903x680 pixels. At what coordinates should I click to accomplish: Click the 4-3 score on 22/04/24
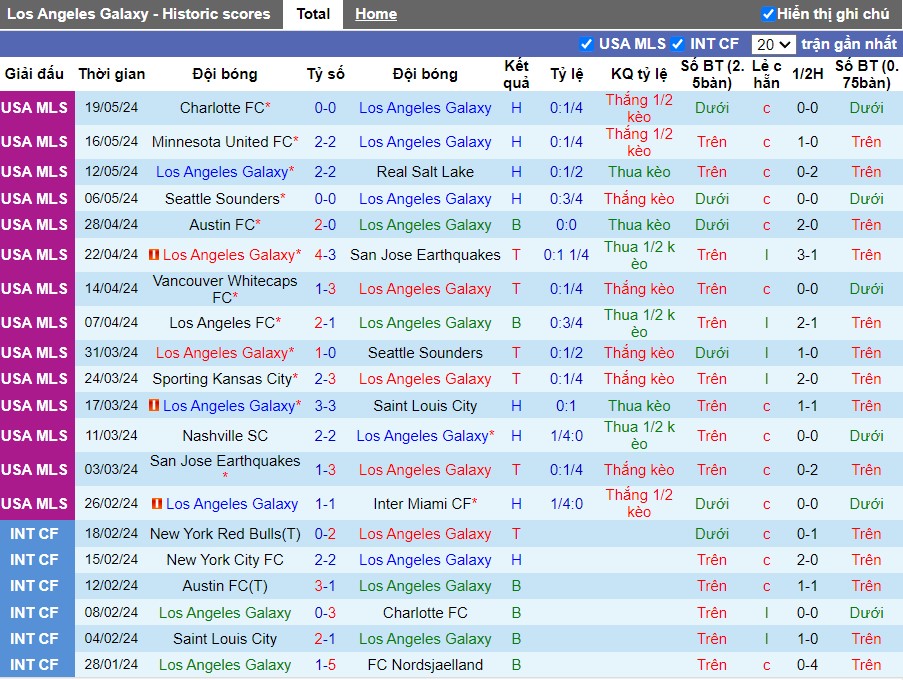tap(325, 254)
